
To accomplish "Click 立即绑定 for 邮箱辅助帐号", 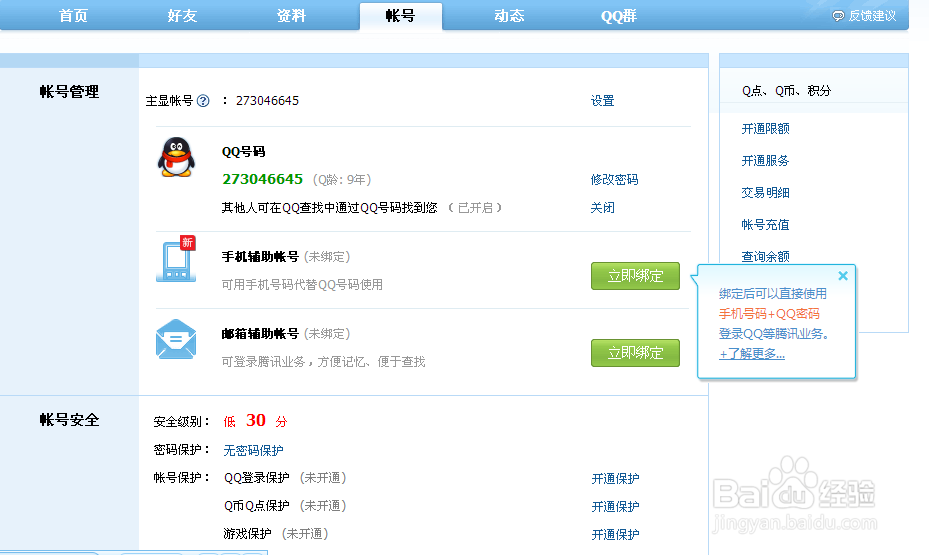I will (635, 353).
